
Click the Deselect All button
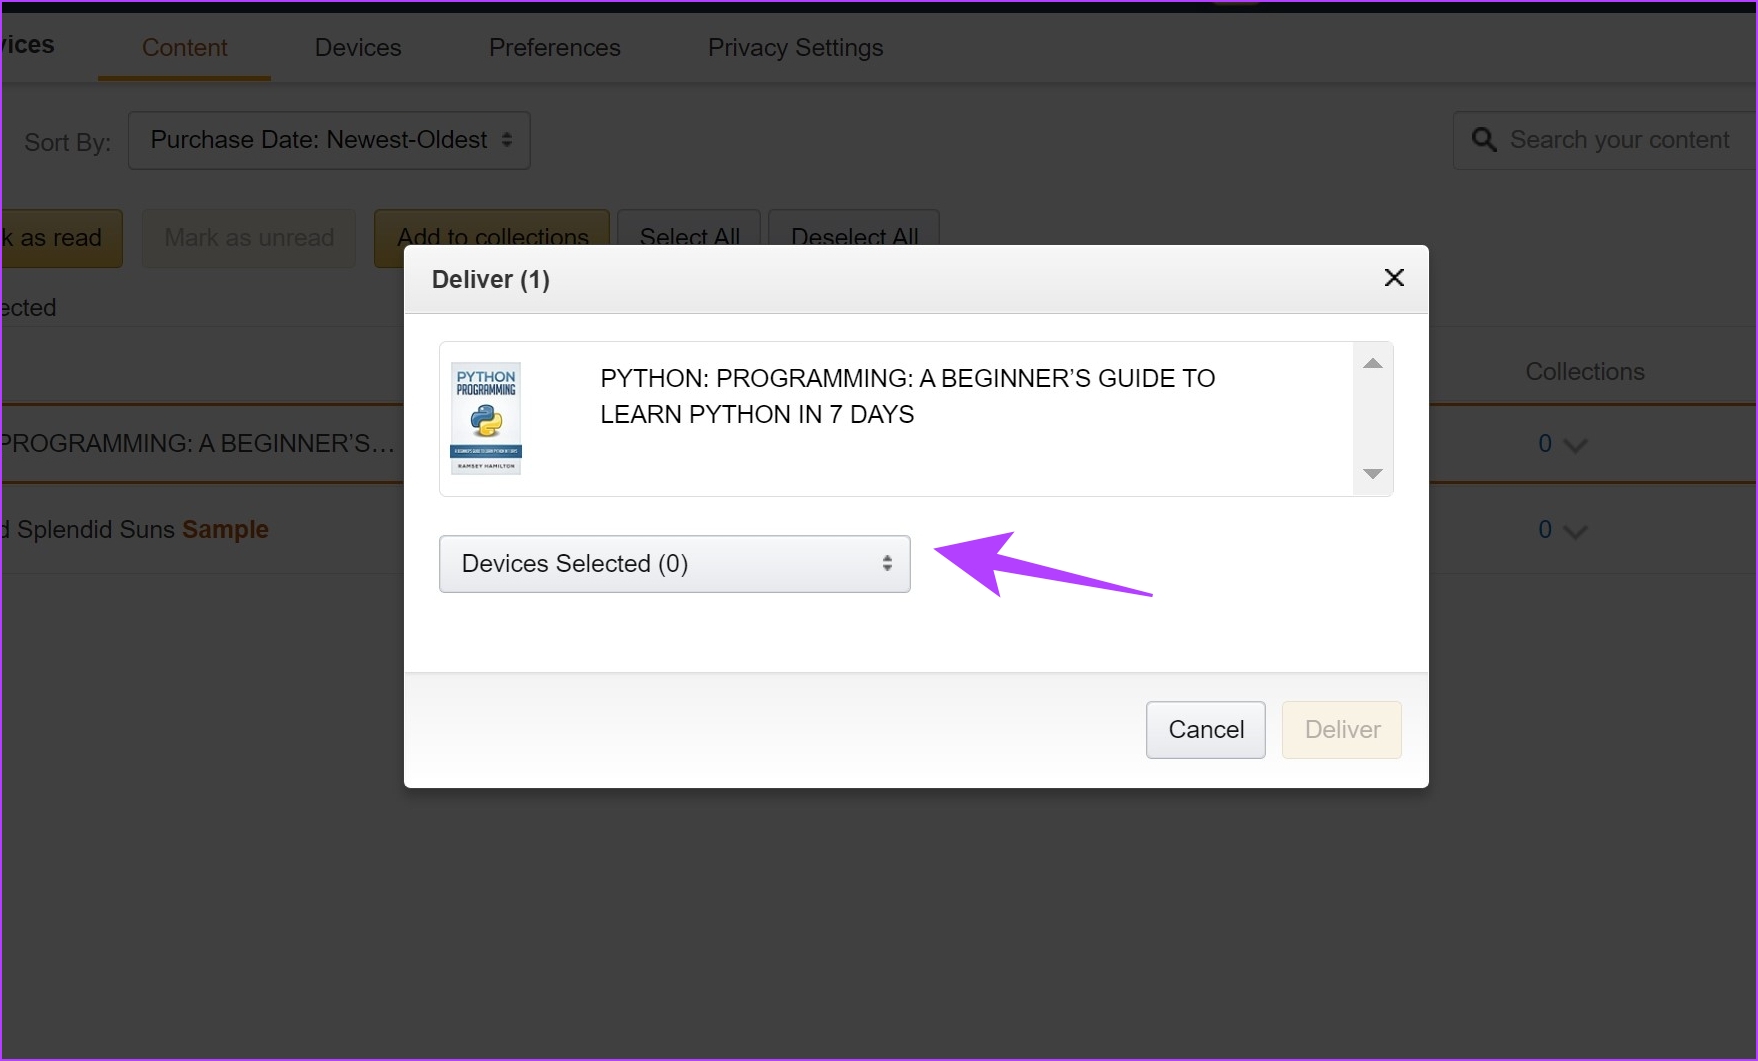(x=854, y=230)
